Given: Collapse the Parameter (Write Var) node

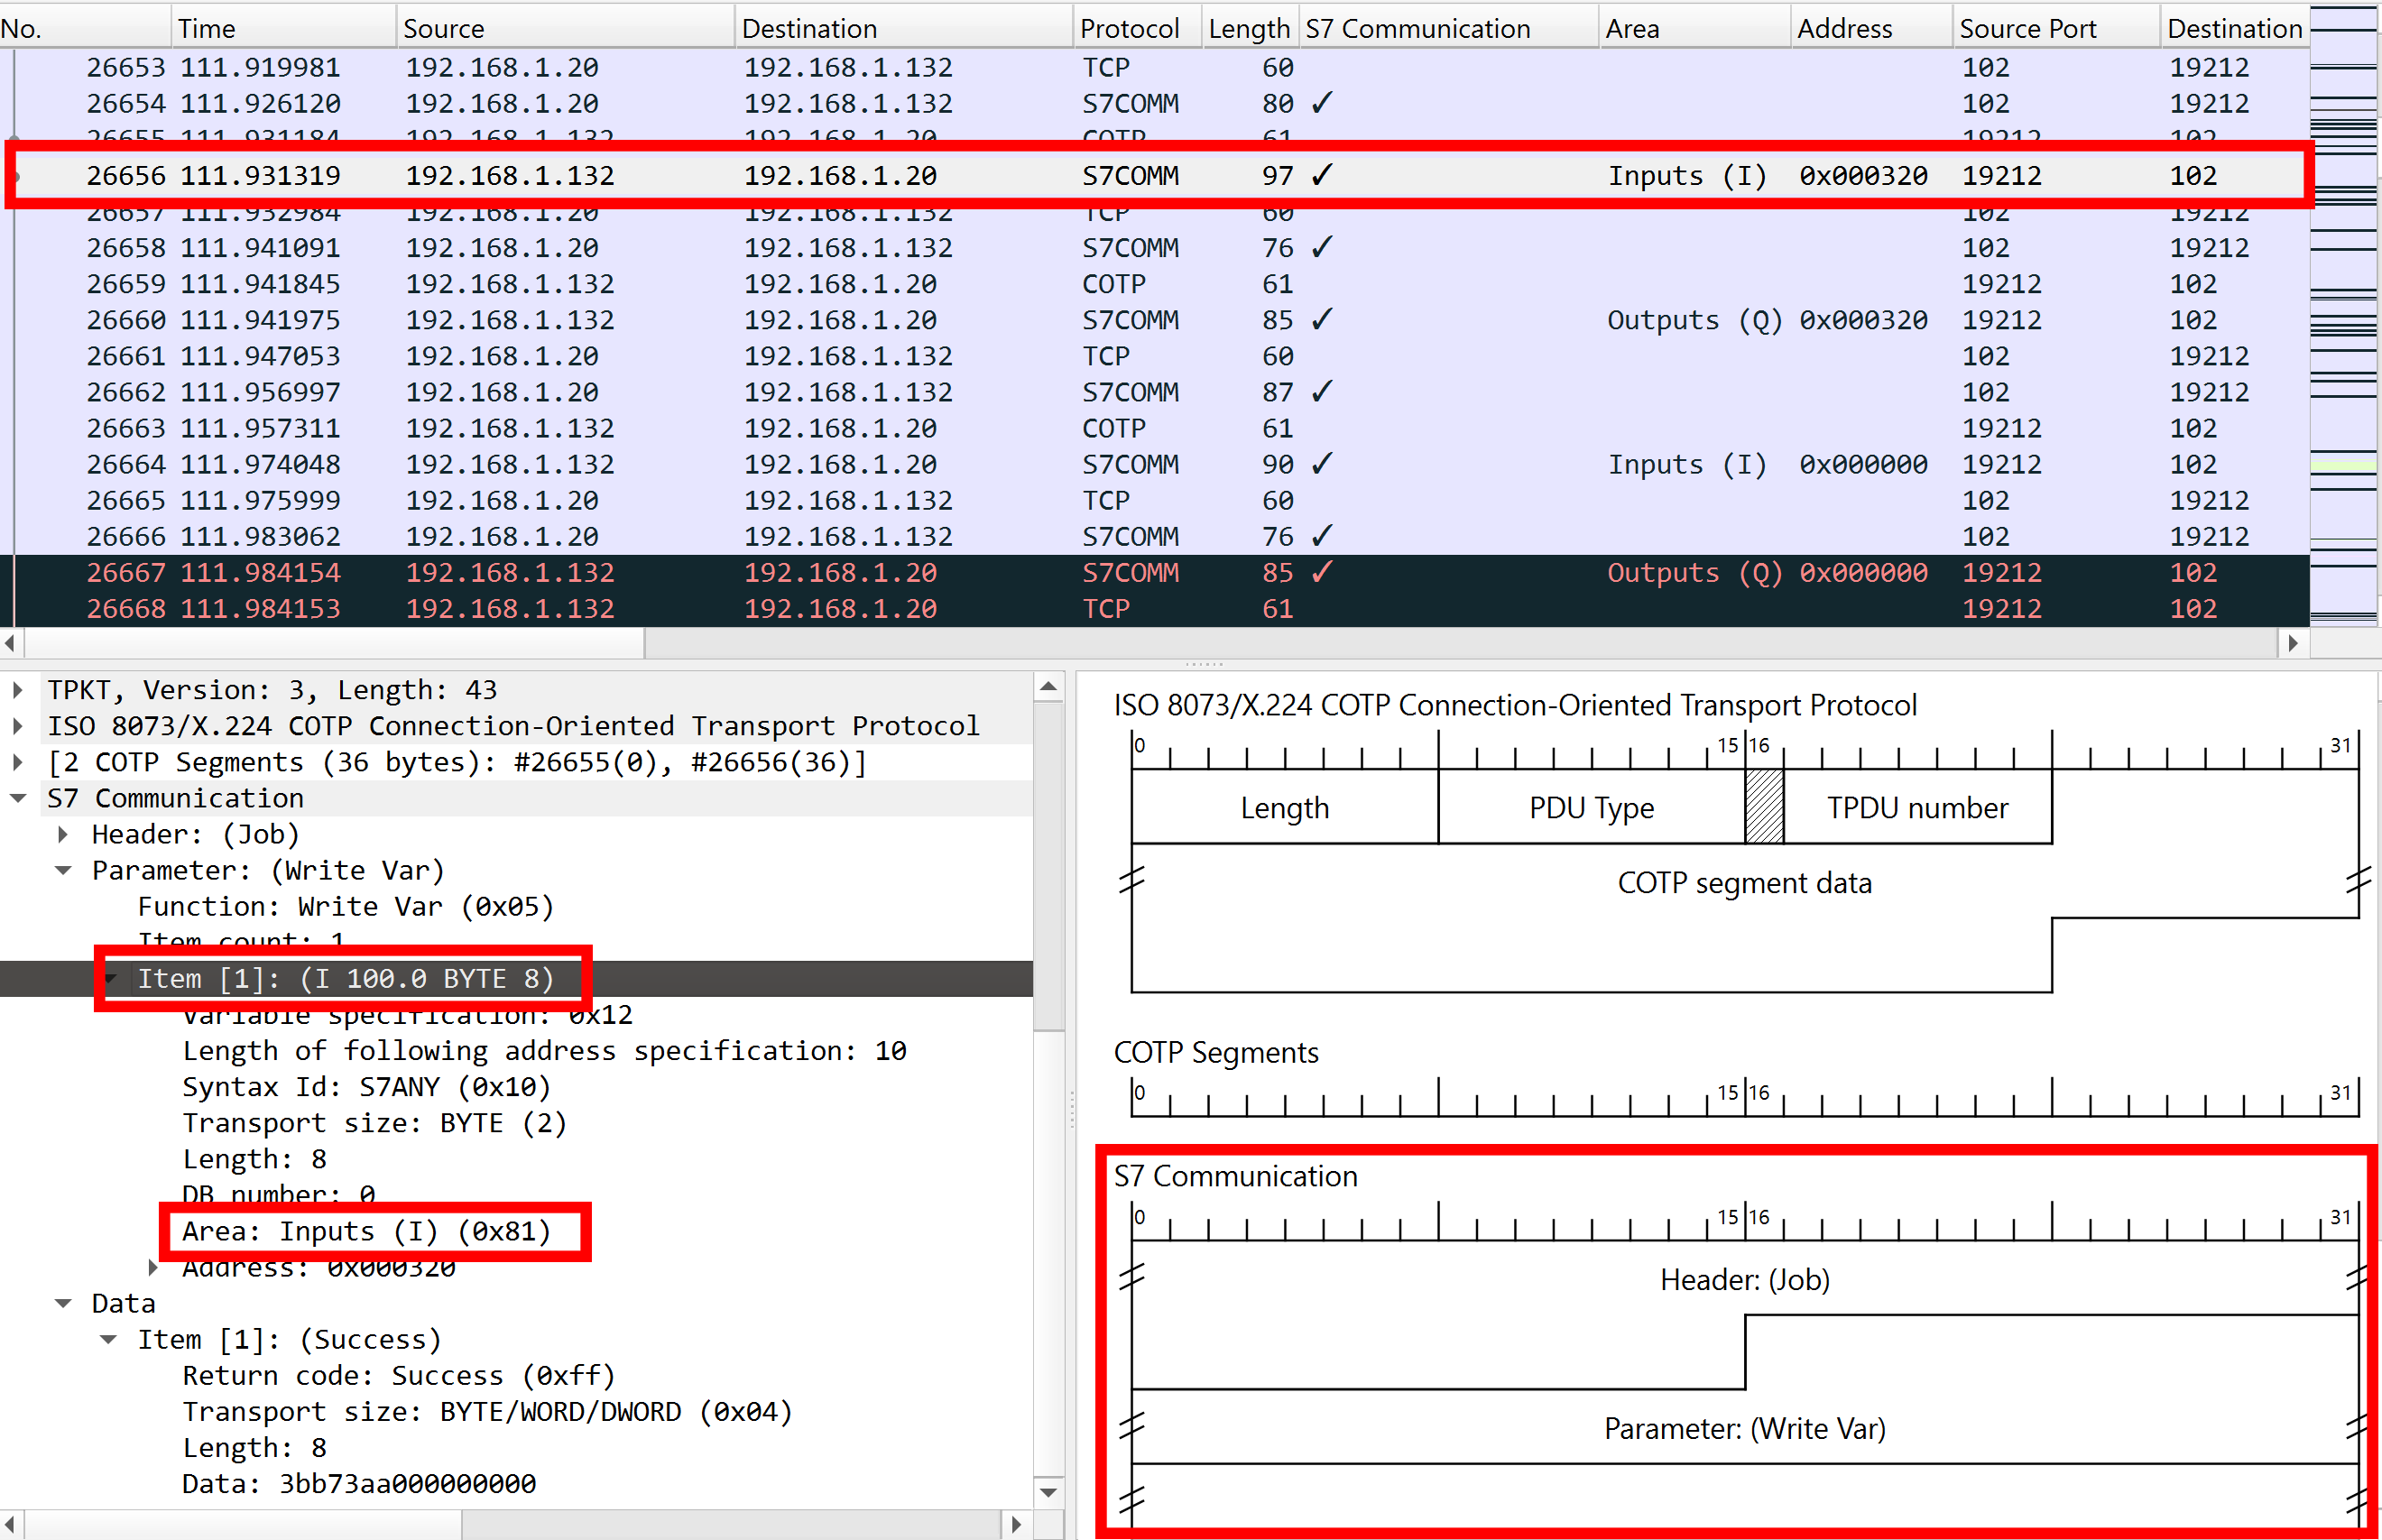Looking at the screenshot, I should [x=63, y=870].
